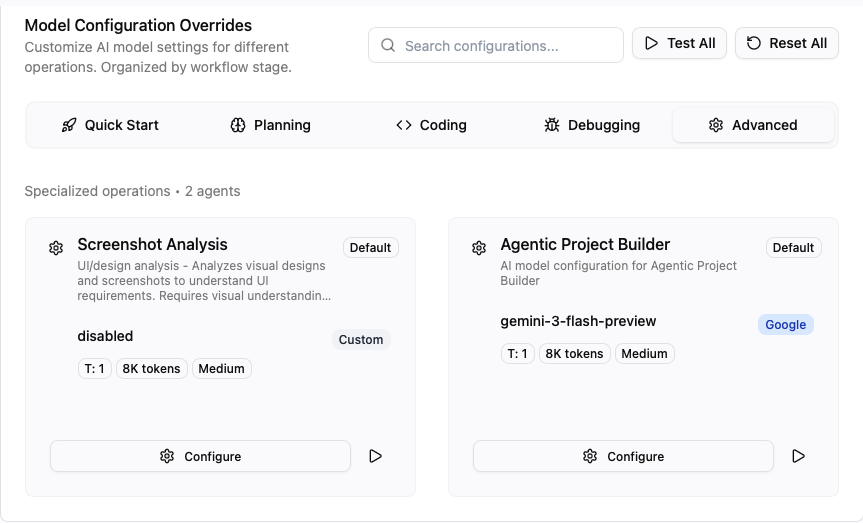Image resolution: width=863 pixels, height=523 pixels.
Task: Click the Custom badge on Screenshot Analysis
Action: tap(361, 340)
